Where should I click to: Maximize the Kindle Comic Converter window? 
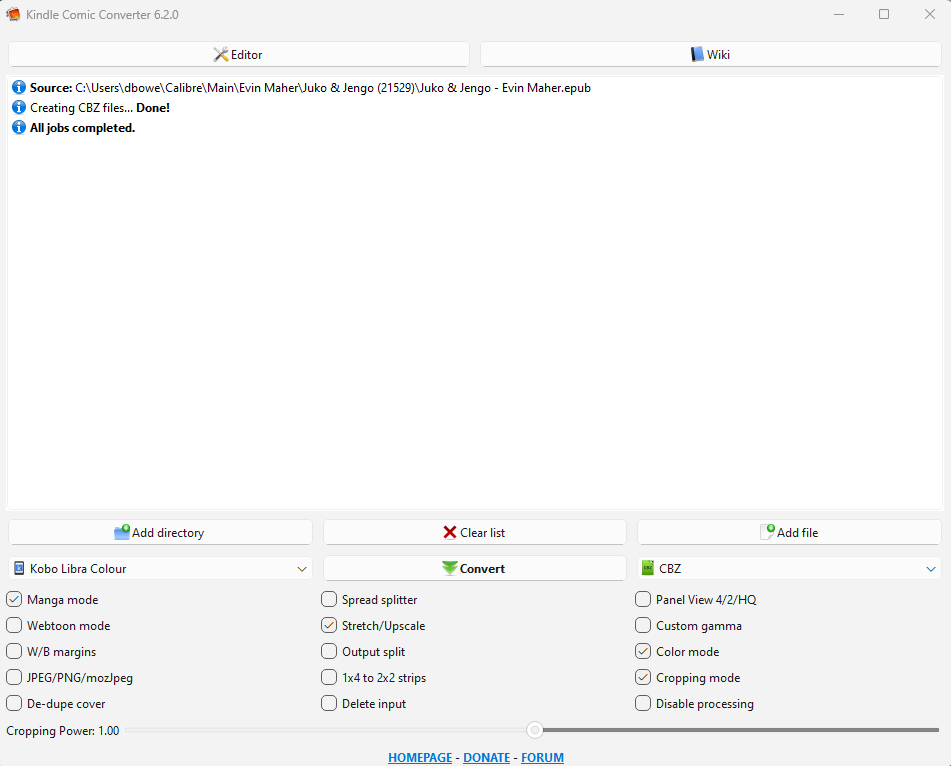pyautogui.click(x=884, y=14)
